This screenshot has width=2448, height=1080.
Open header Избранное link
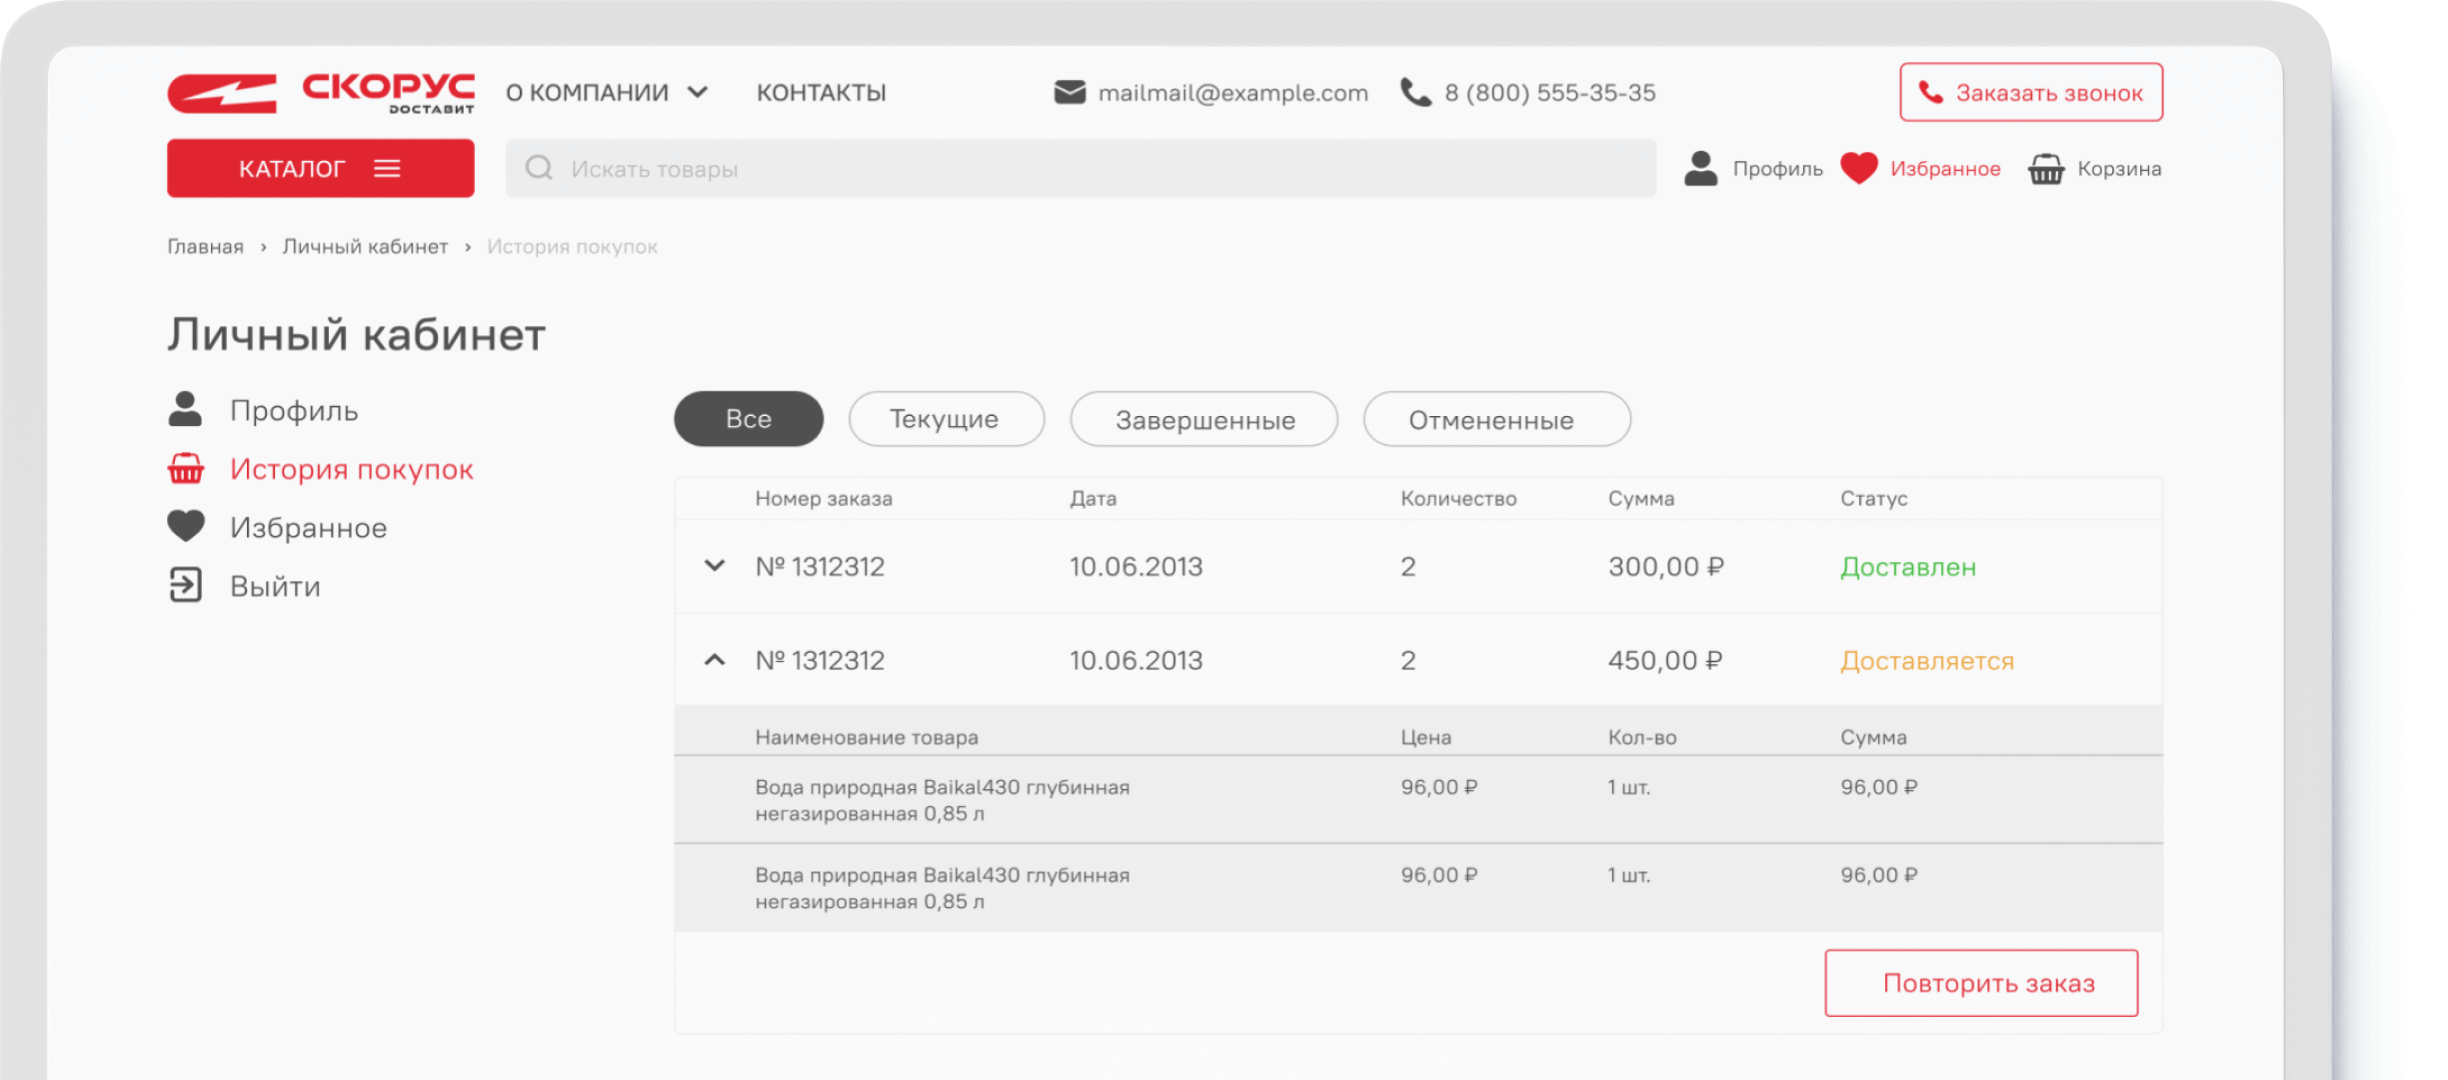tap(1945, 169)
